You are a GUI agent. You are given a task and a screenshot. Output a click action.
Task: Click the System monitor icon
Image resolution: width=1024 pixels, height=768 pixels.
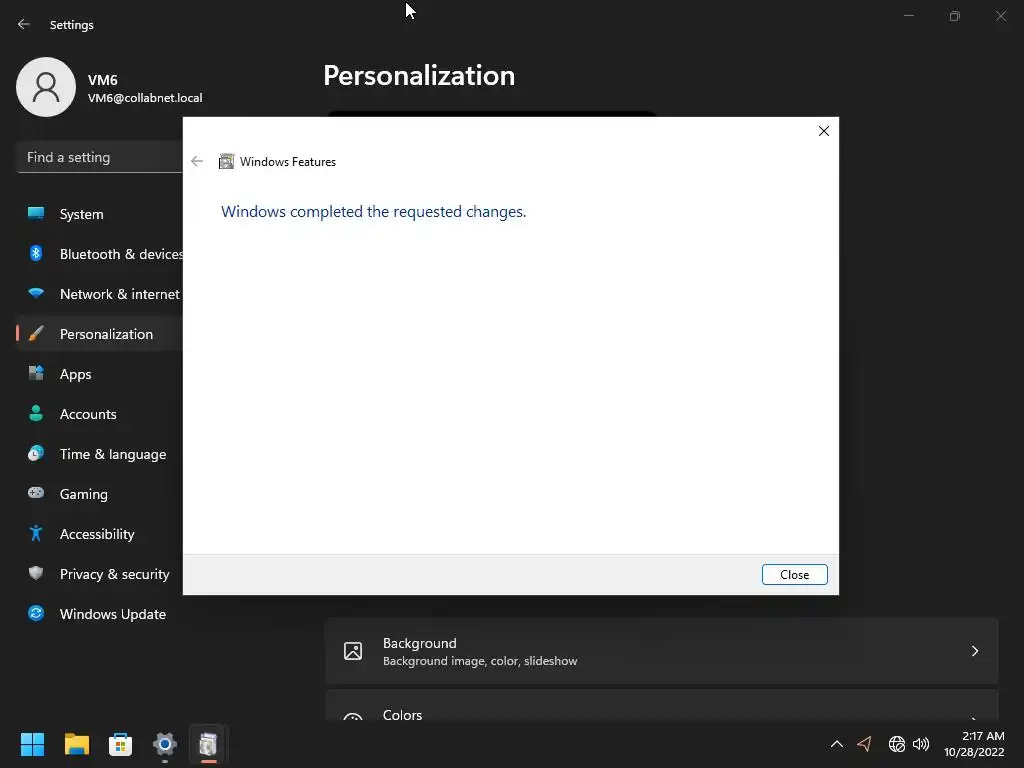pos(36,213)
